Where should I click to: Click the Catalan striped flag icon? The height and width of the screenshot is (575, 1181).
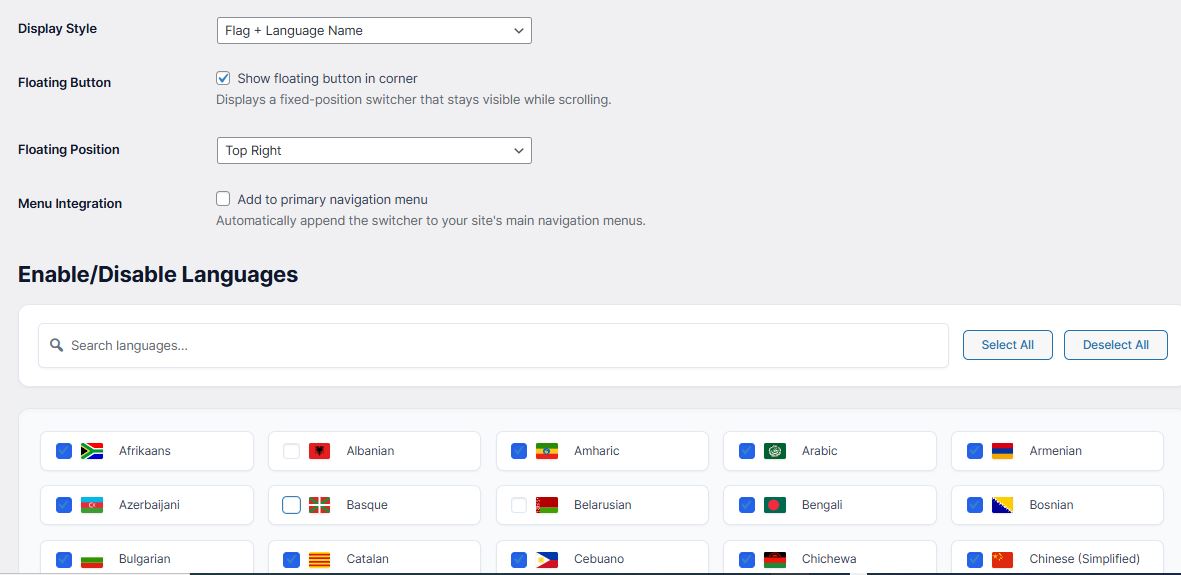(x=319, y=559)
